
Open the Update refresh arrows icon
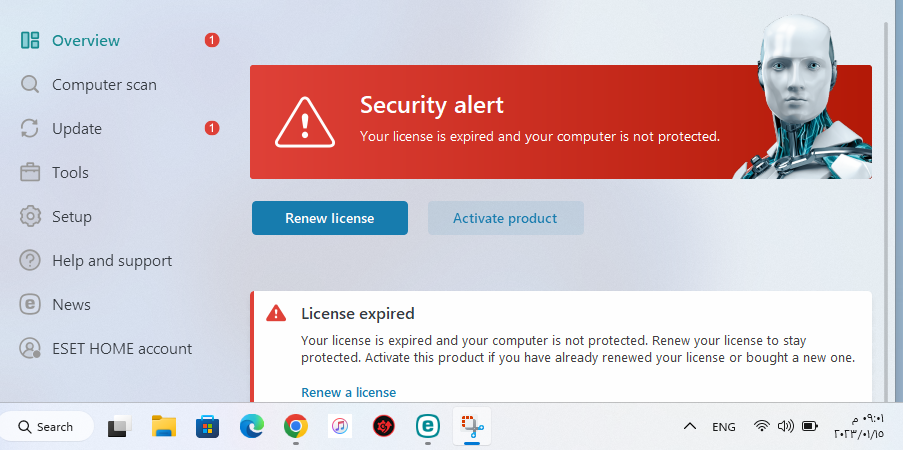pos(29,128)
